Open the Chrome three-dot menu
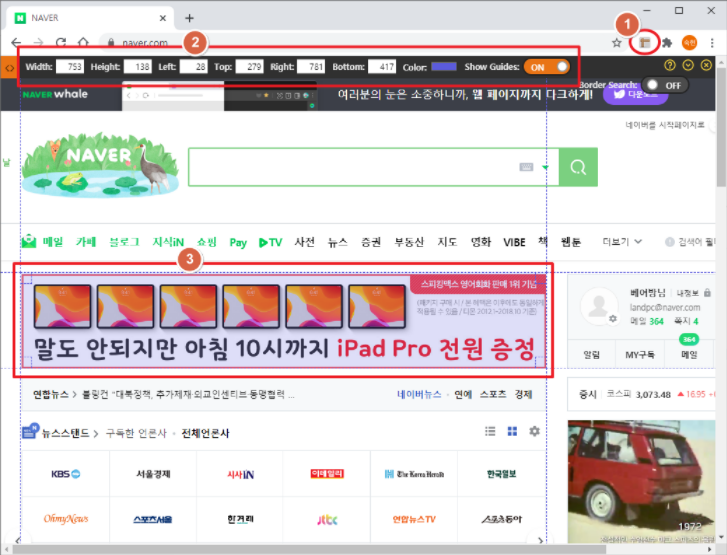The height and width of the screenshot is (555, 727). (x=712, y=43)
